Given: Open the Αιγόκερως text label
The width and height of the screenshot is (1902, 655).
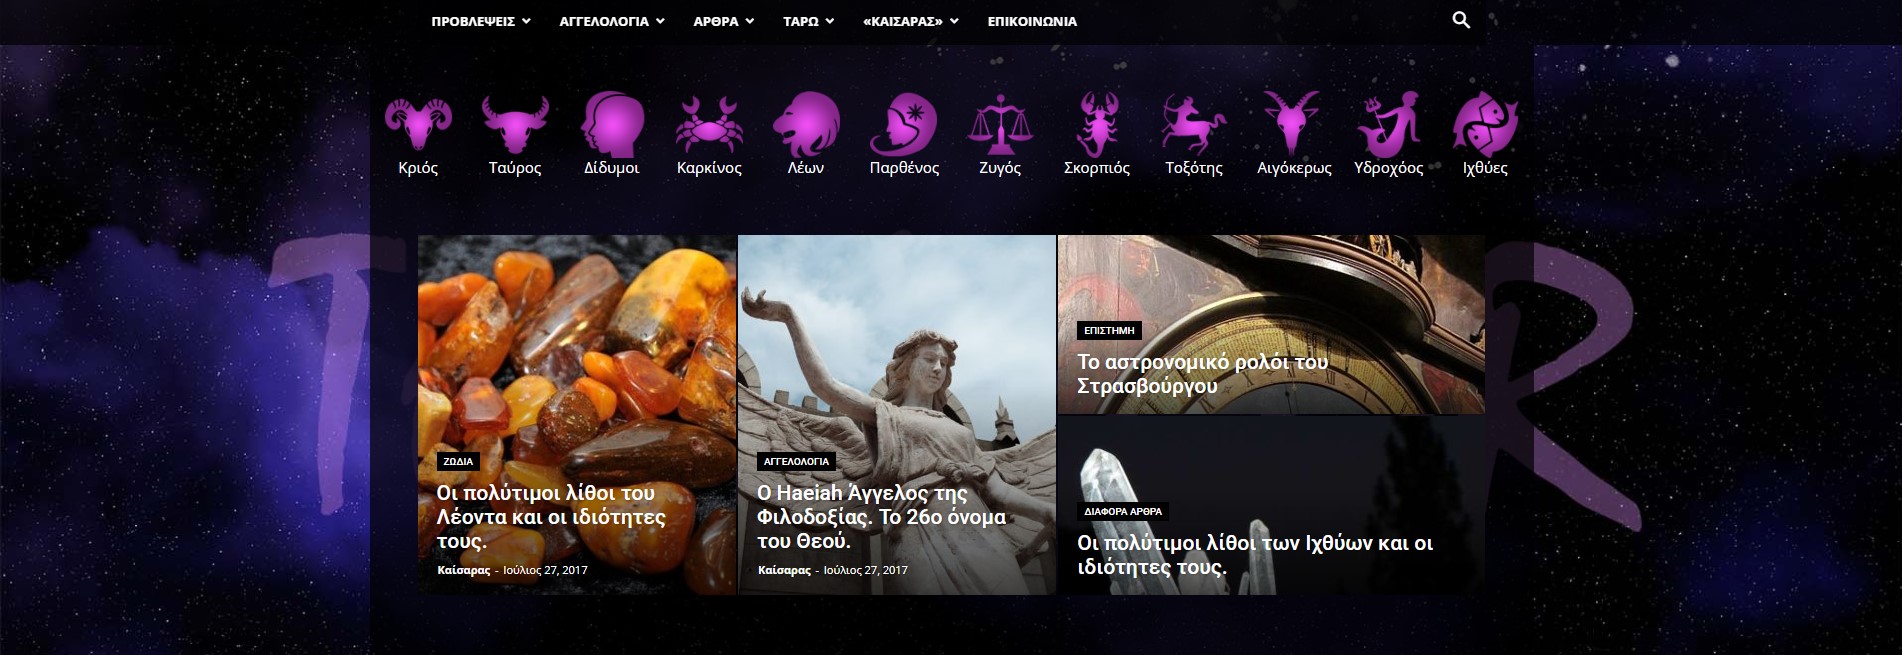Looking at the screenshot, I should pyautogui.click(x=1294, y=168).
